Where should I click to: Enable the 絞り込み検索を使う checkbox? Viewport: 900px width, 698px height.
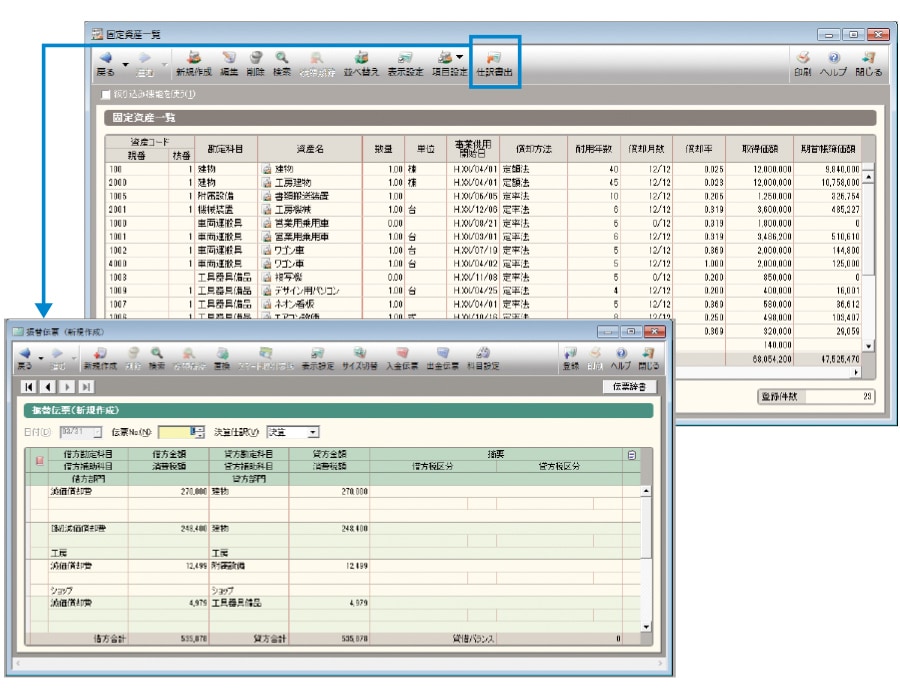pos(107,95)
